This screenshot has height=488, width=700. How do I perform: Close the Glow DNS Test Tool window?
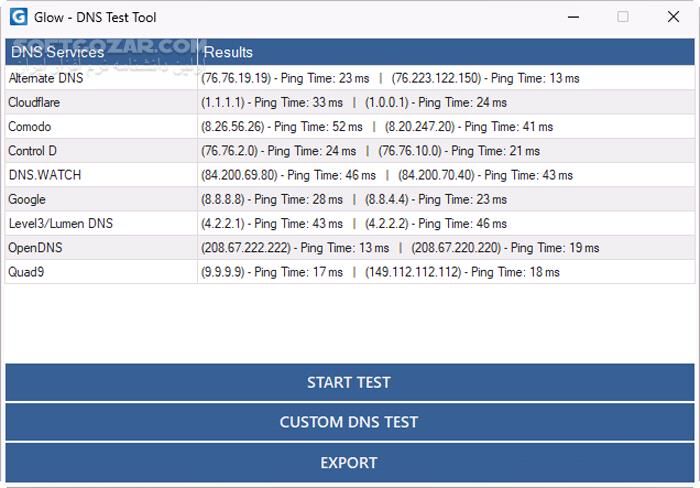pyautogui.click(x=673, y=17)
